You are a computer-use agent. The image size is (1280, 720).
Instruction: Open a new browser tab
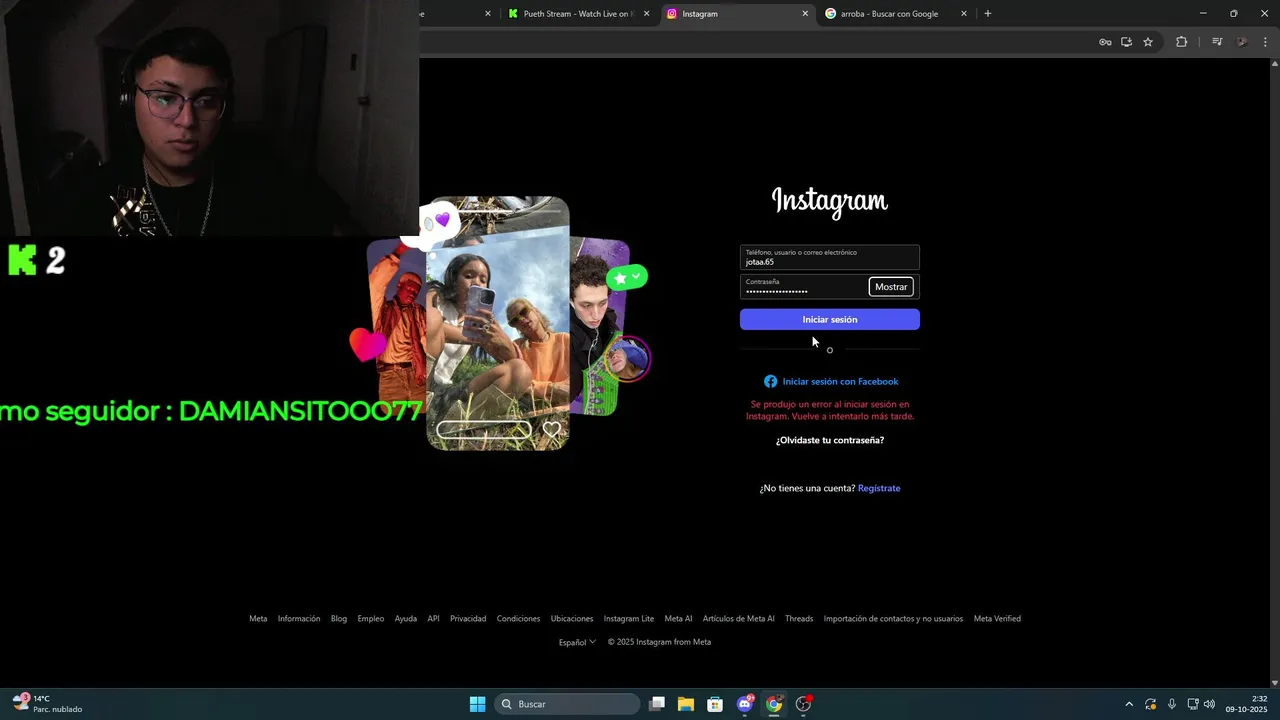pyautogui.click(x=988, y=14)
